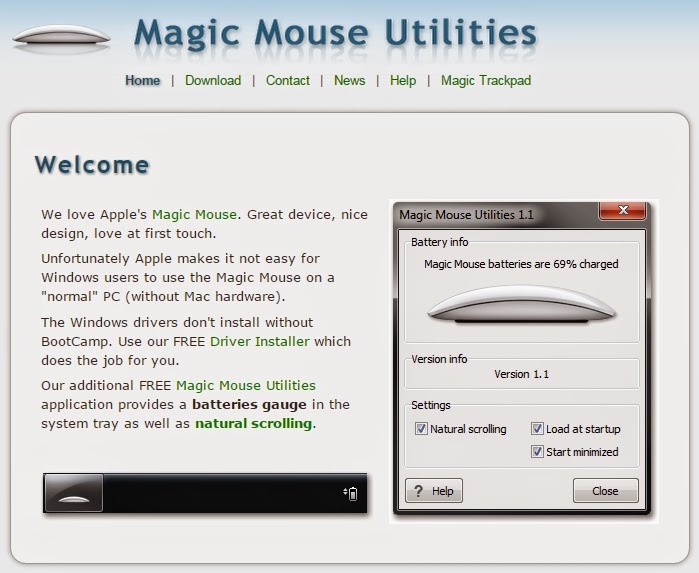Image resolution: width=699 pixels, height=573 pixels.
Task: Click the 'batteries gauge' bold text
Action: 249,404
